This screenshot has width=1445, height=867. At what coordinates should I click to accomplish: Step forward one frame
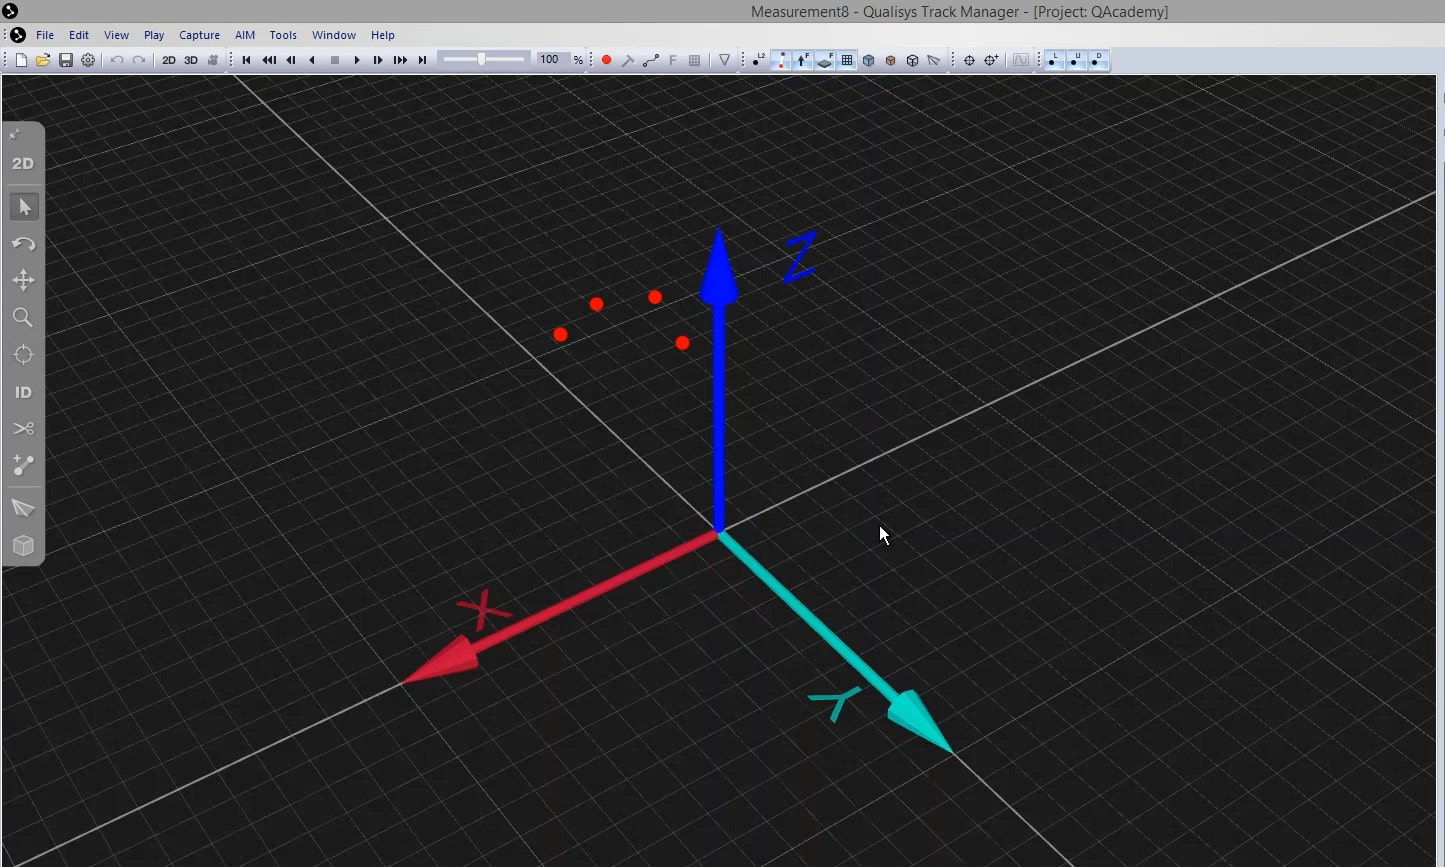378,60
